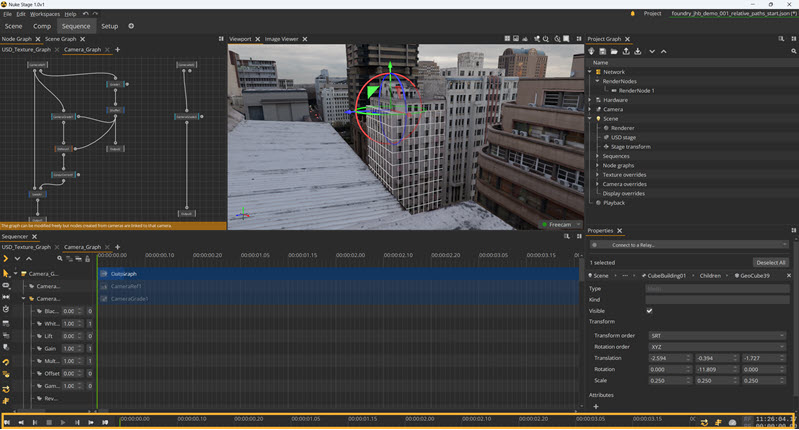The image size is (799, 430).
Task: Expand the Hardware tree item
Action: (x=591, y=100)
